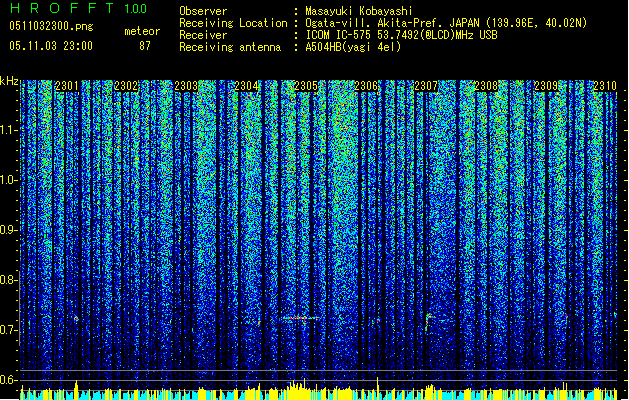This screenshot has width=629, height=400.
Task: Click the meteor label
Action: coord(142,31)
